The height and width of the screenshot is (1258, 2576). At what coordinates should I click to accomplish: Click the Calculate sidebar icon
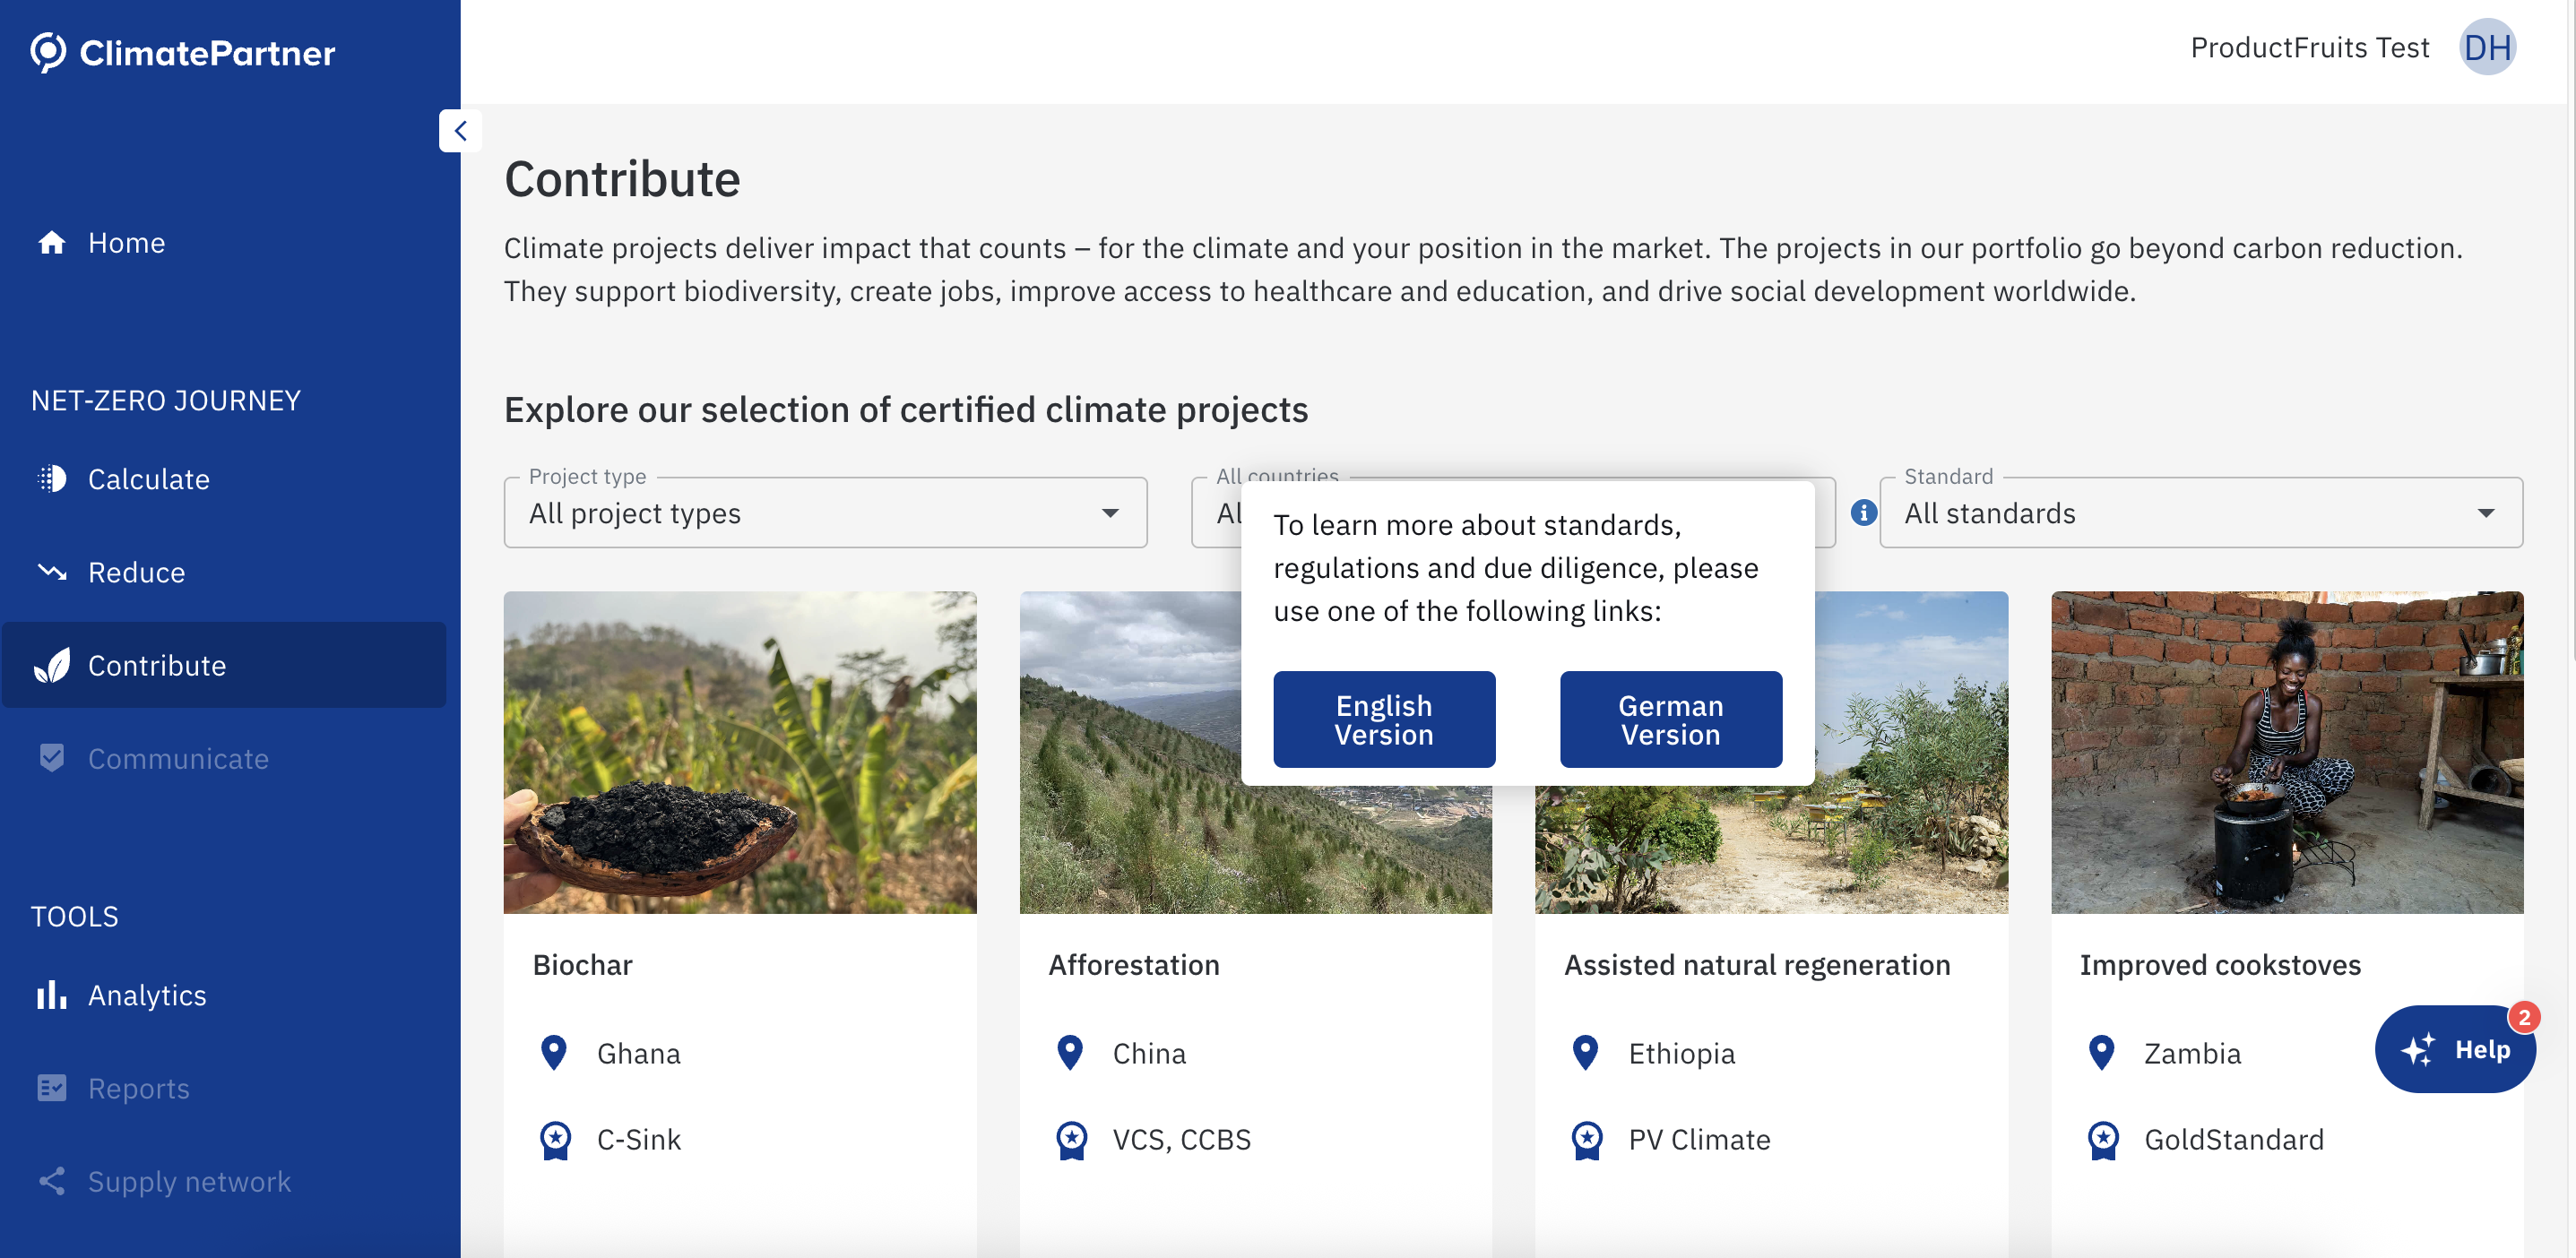[x=52, y=479]
